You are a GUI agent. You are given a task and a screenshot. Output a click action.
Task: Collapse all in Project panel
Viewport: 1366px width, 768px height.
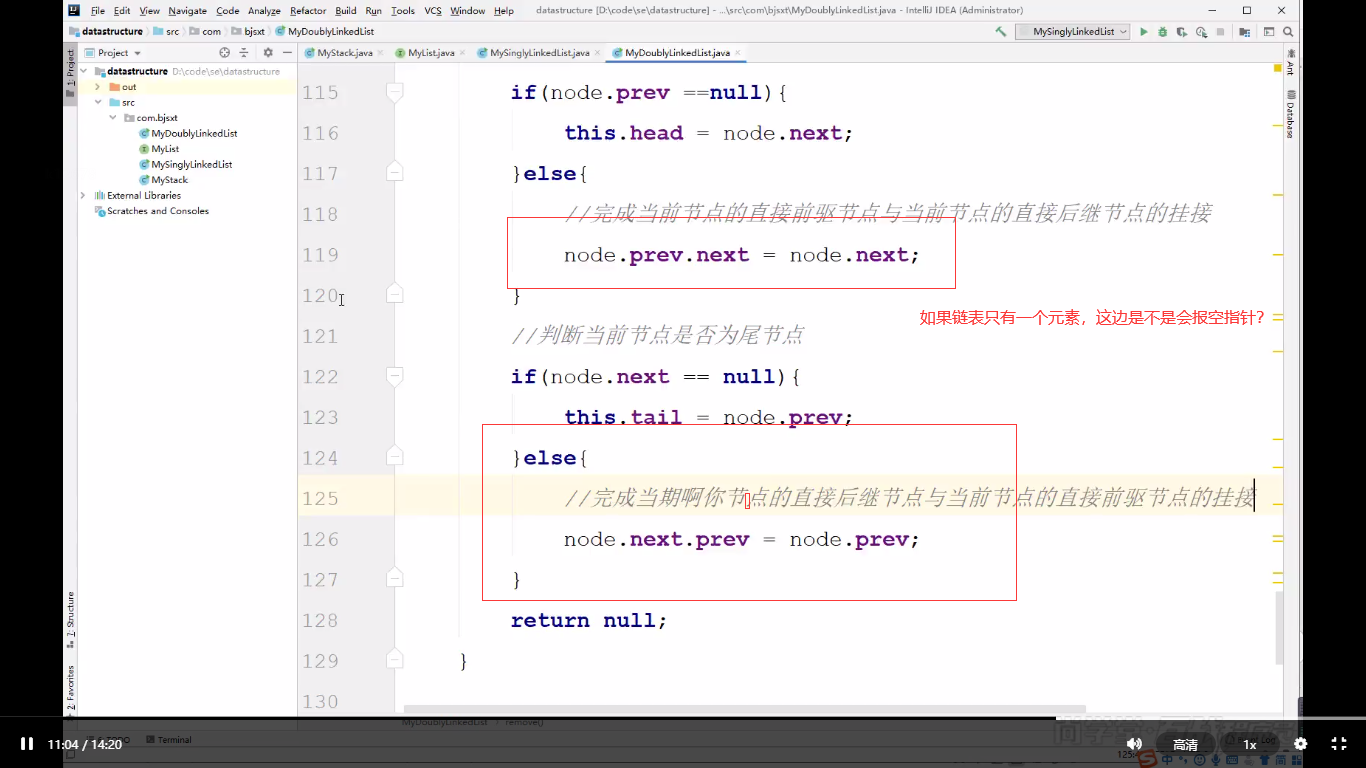click(243, 53)
